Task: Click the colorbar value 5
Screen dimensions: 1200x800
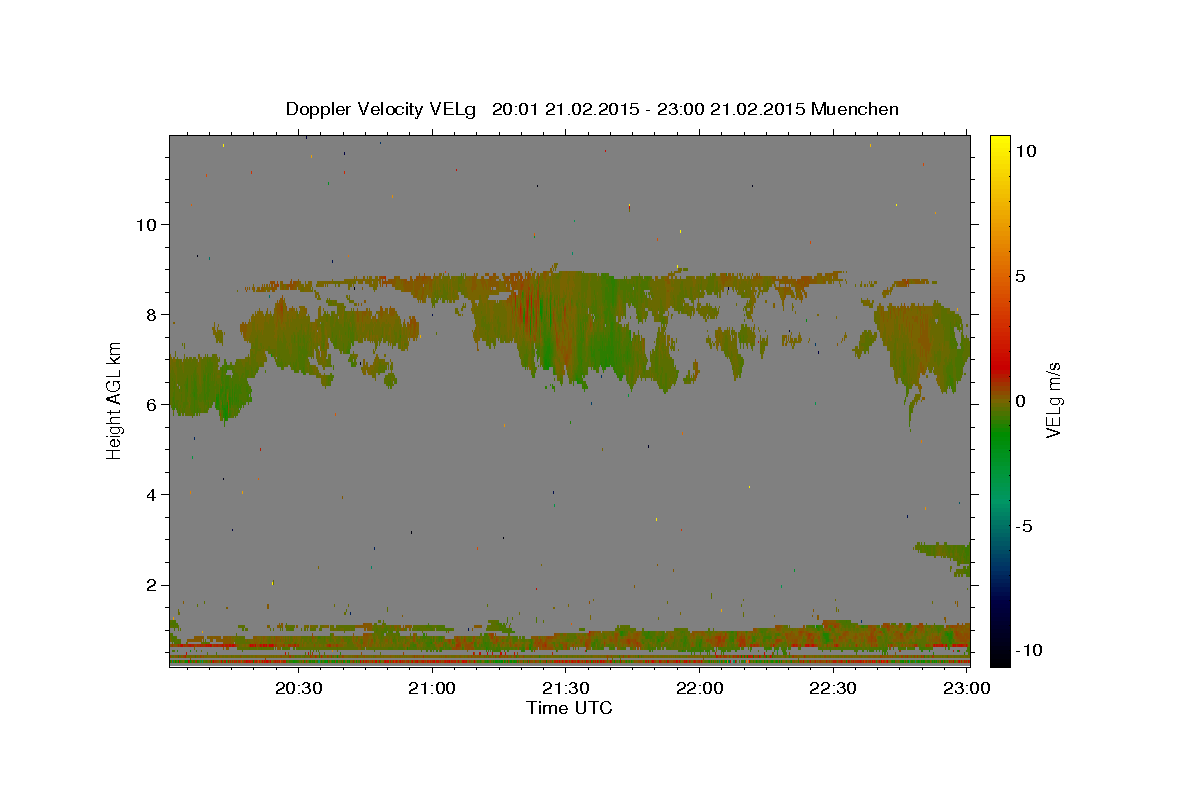Action: tap(1020, 276)
